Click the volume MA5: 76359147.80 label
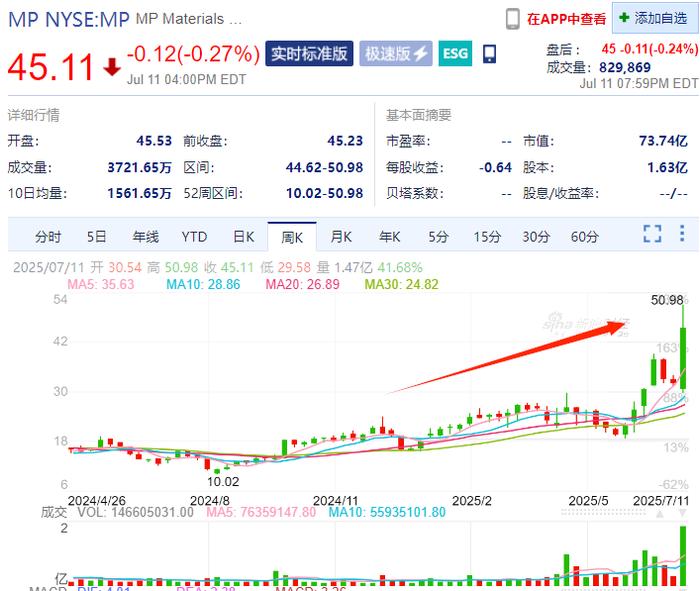This screenshot has height=591, width=700. coord(261,512)
